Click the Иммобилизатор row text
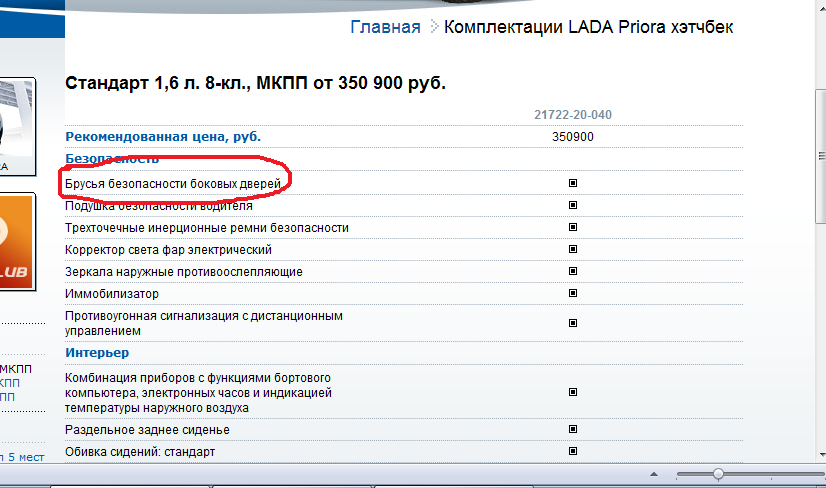 tap(112, 294)
